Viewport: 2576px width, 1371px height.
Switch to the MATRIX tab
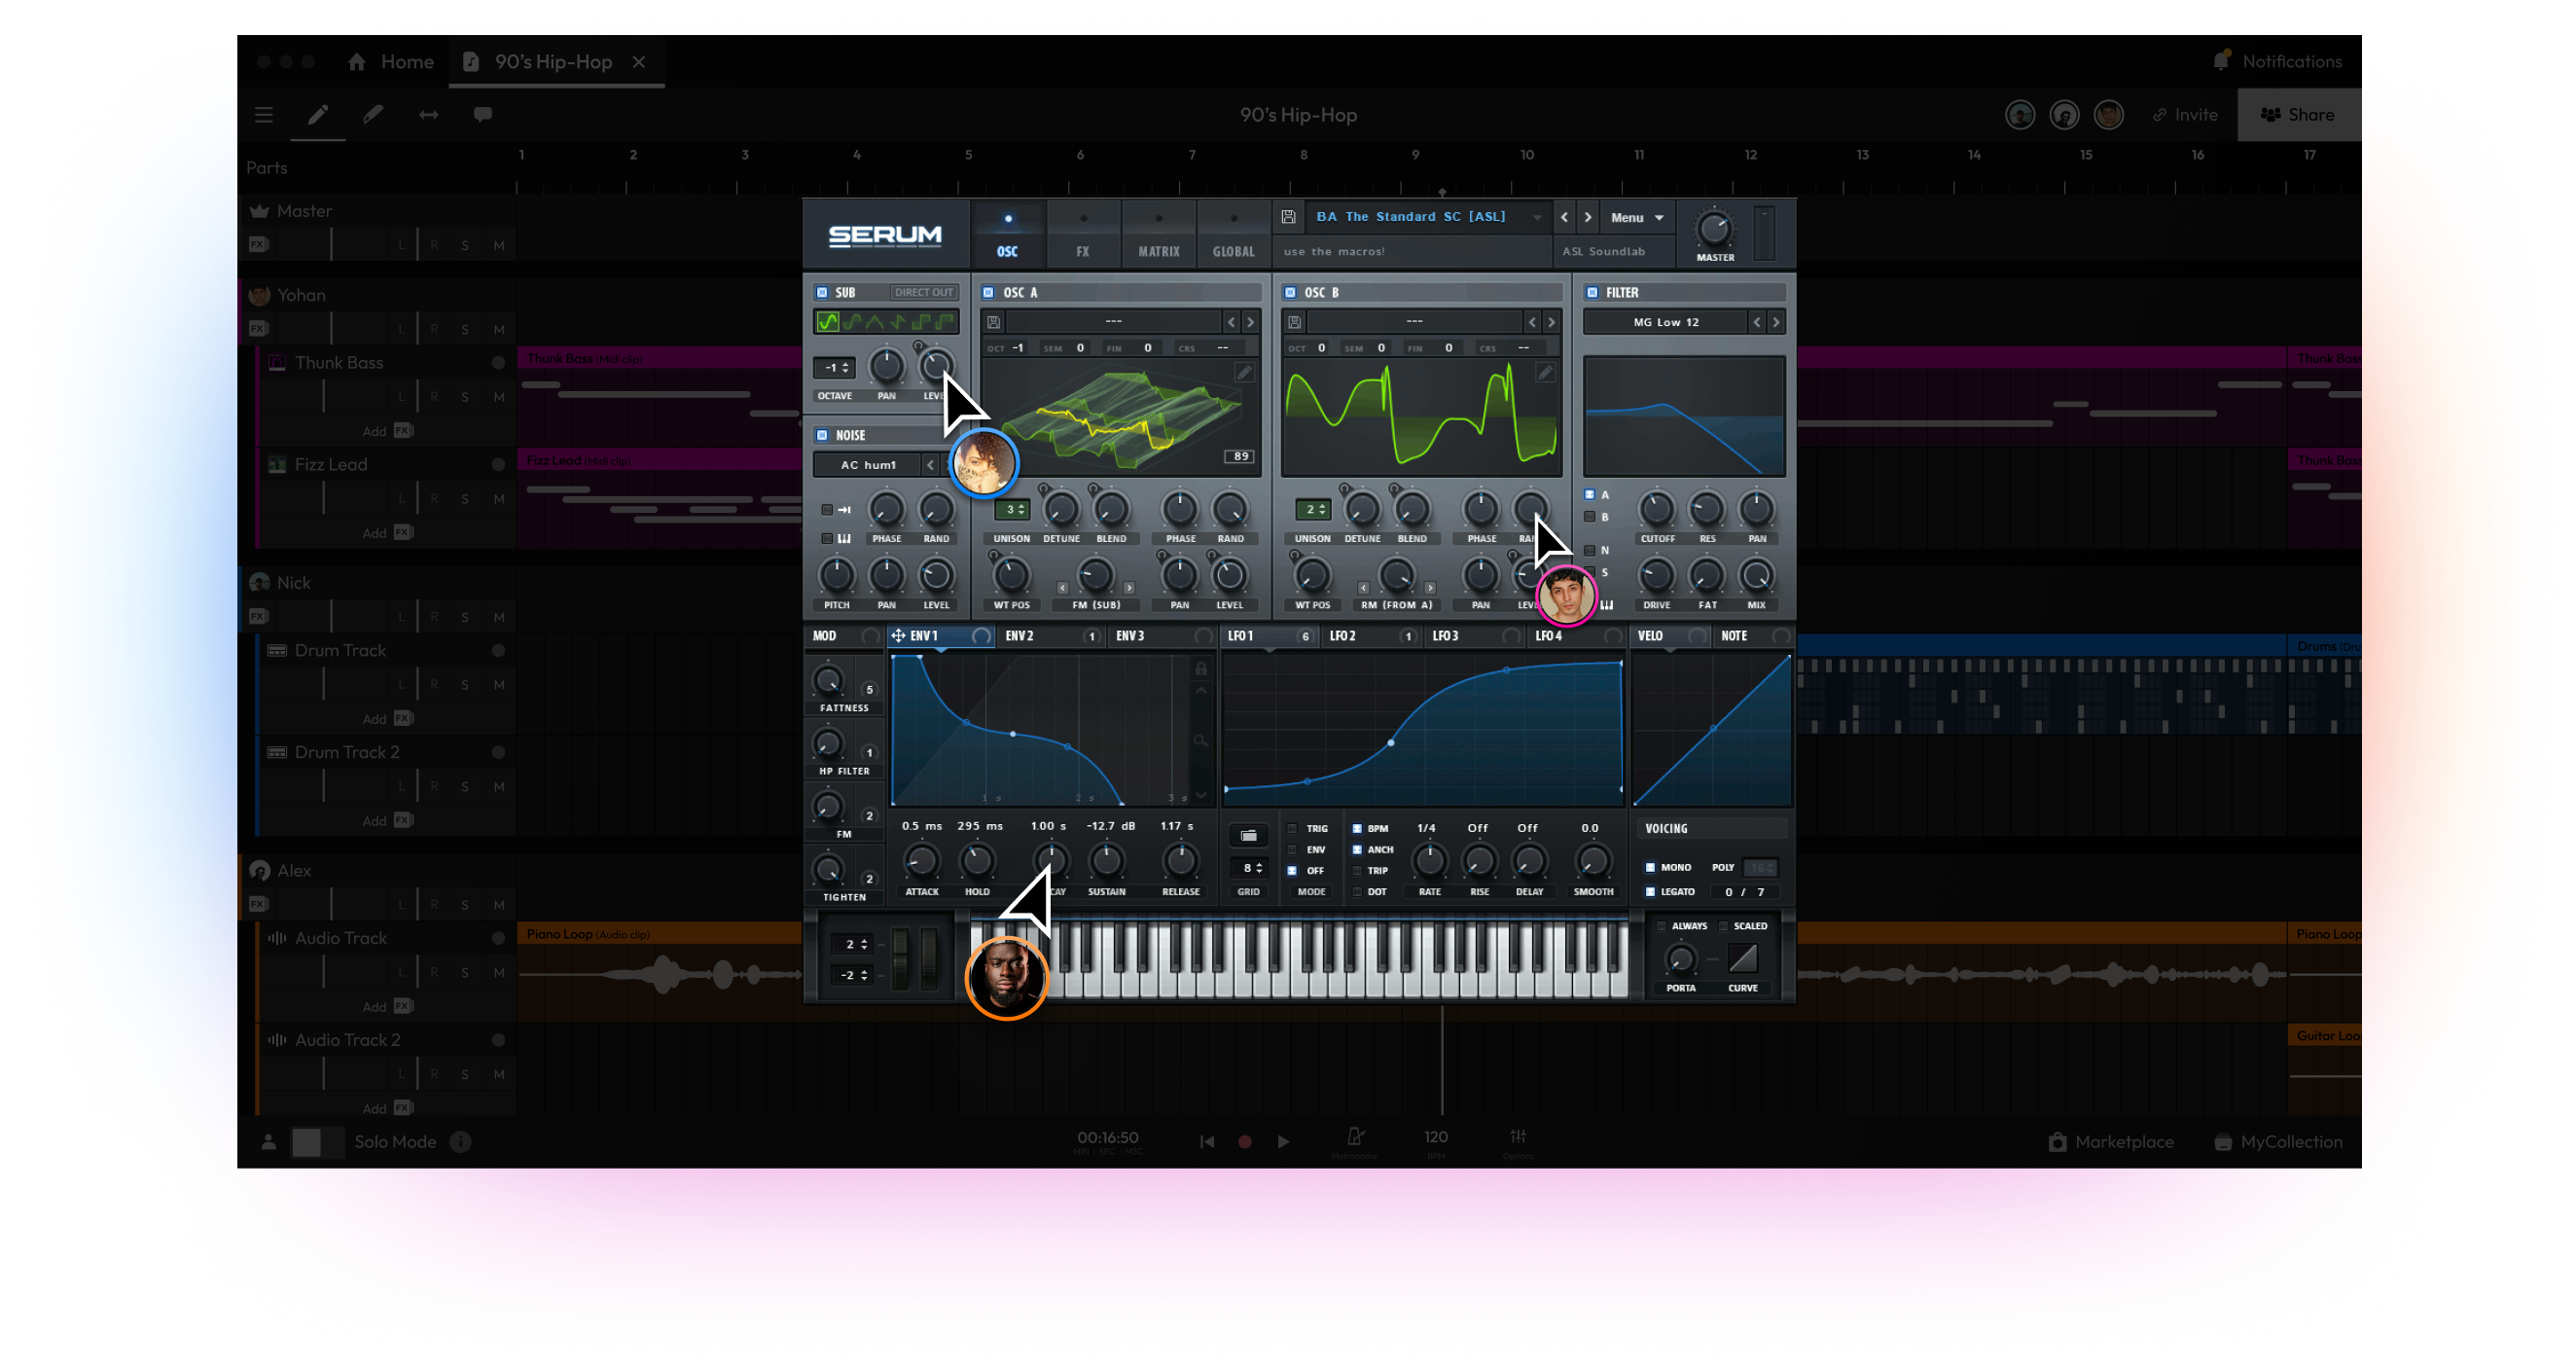click(x=1158, y=235)
